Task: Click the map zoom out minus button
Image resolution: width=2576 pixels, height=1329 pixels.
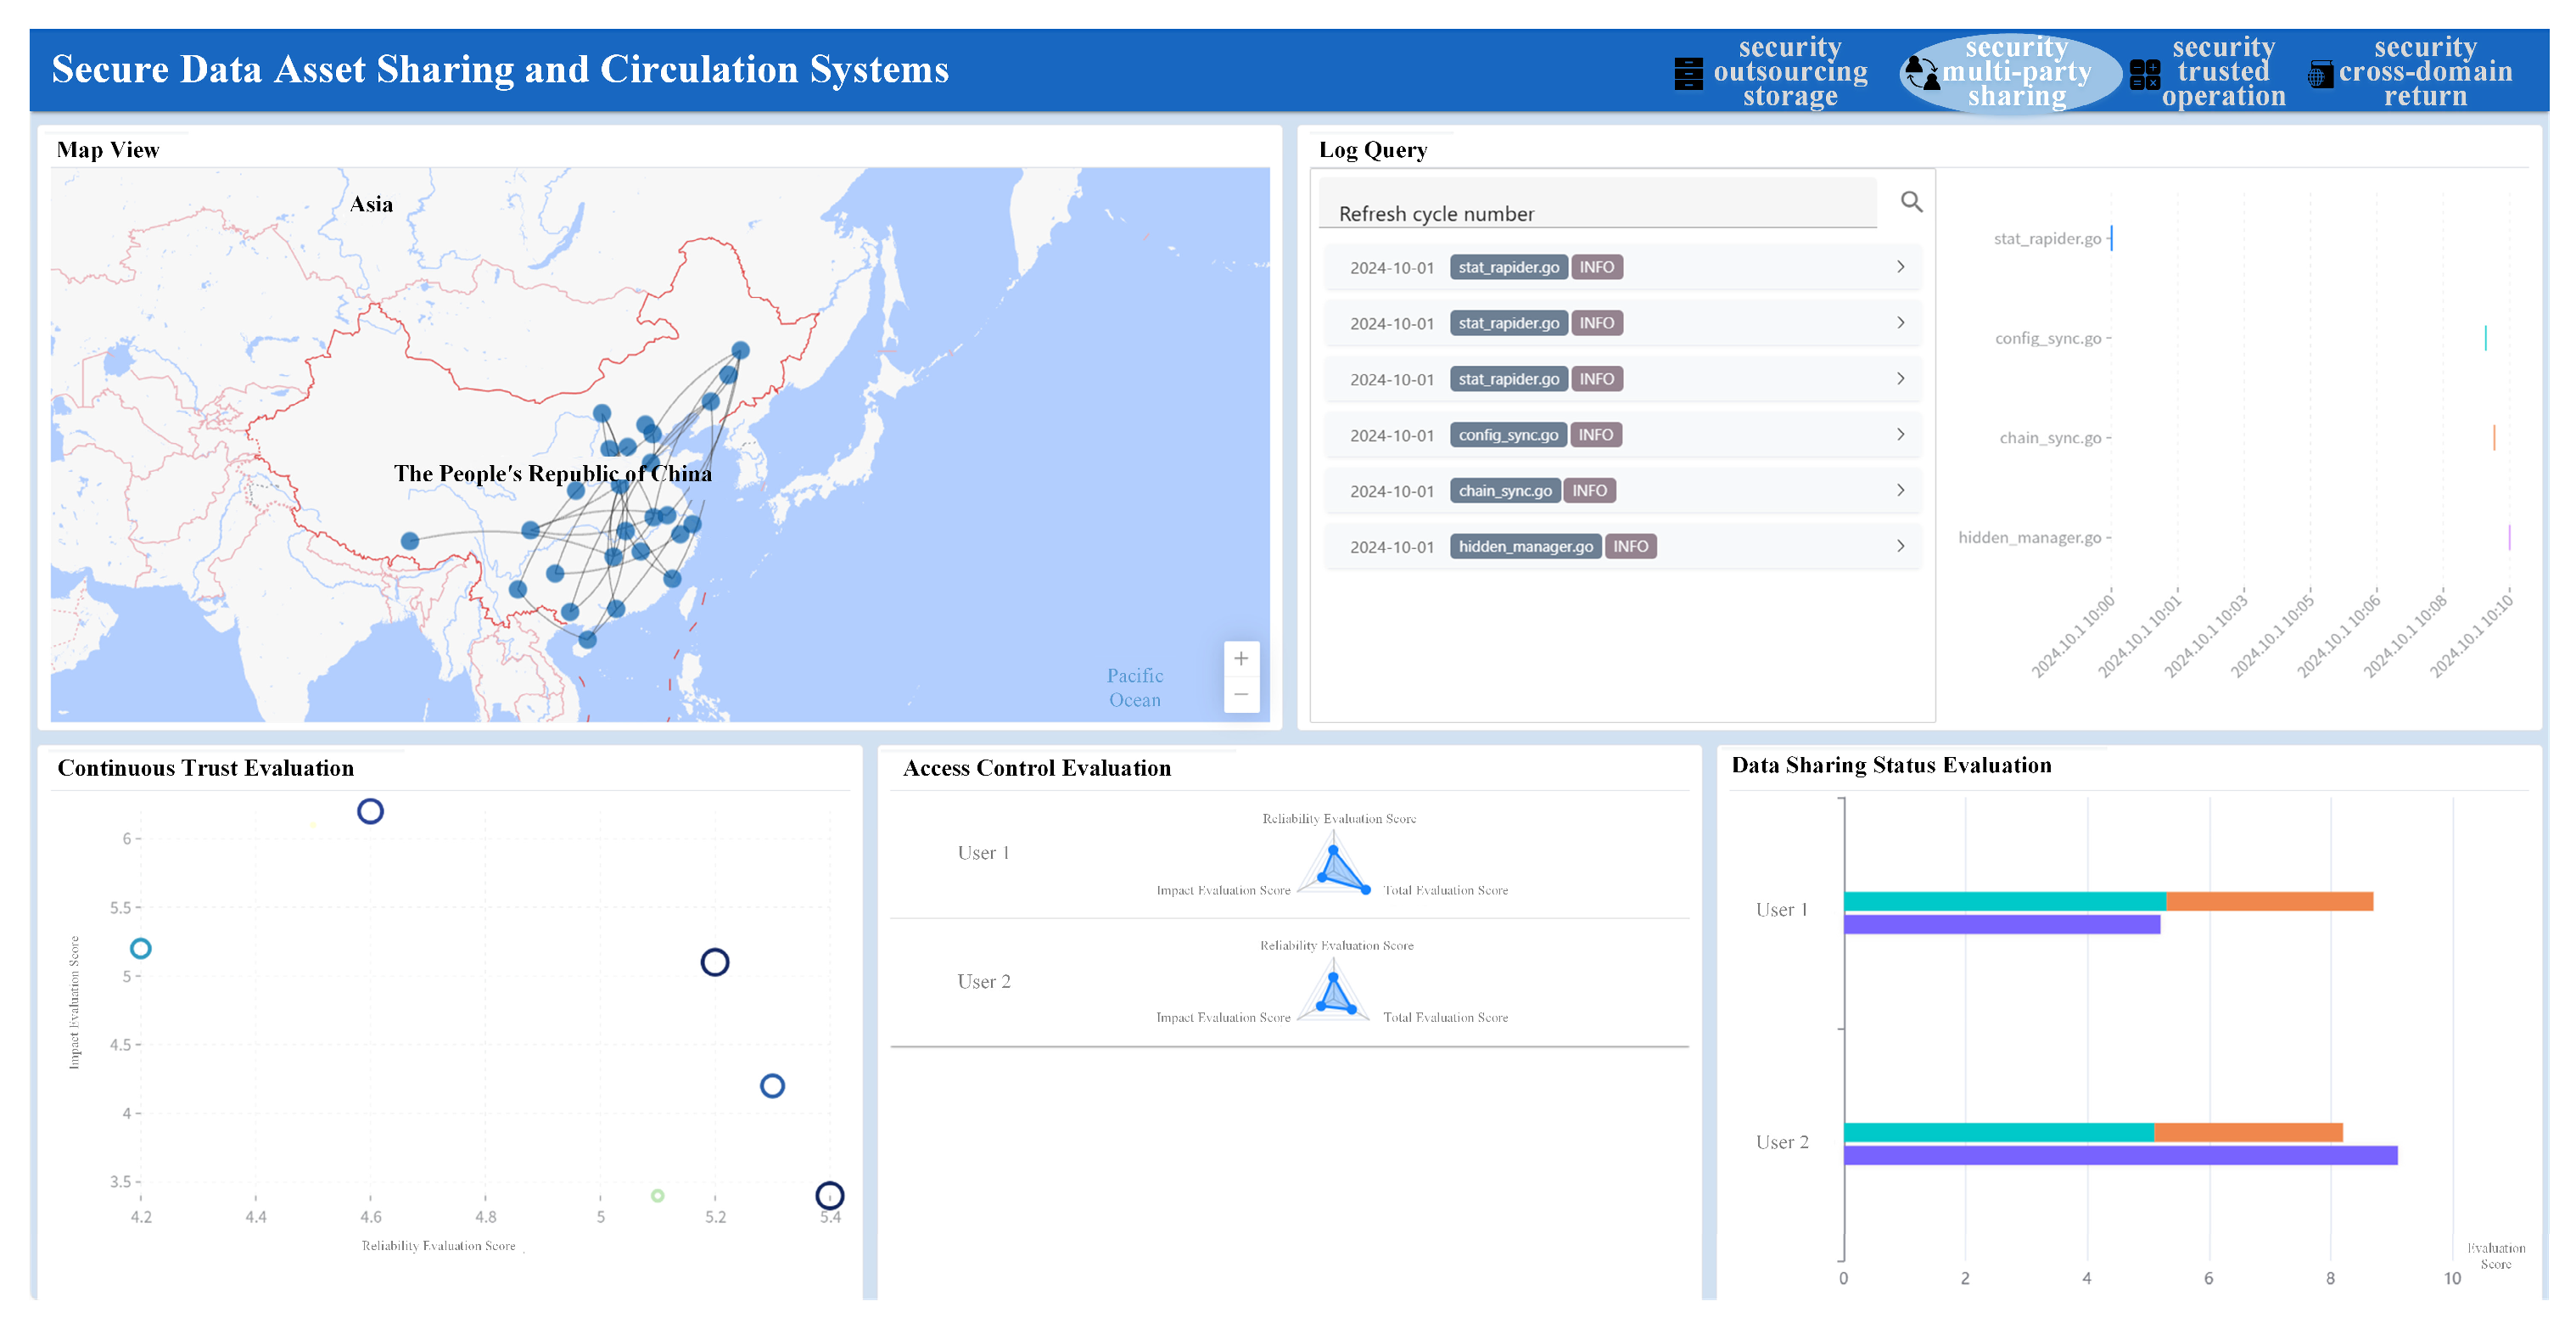Action: point(1240,694)
